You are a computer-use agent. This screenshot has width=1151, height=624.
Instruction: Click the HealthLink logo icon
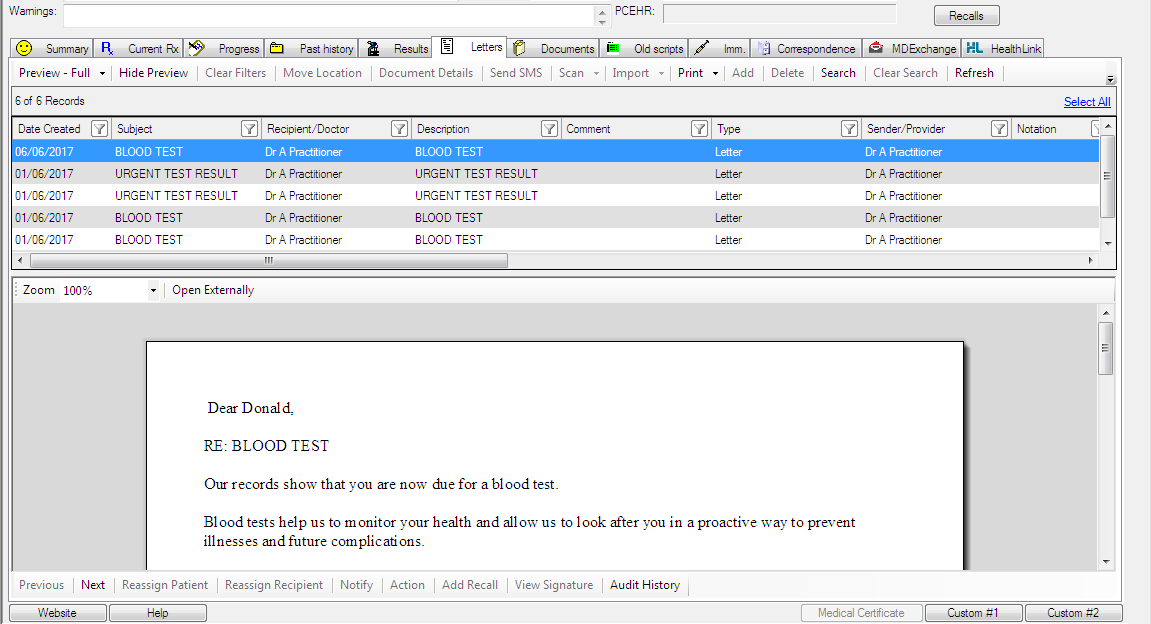point(974,48)
